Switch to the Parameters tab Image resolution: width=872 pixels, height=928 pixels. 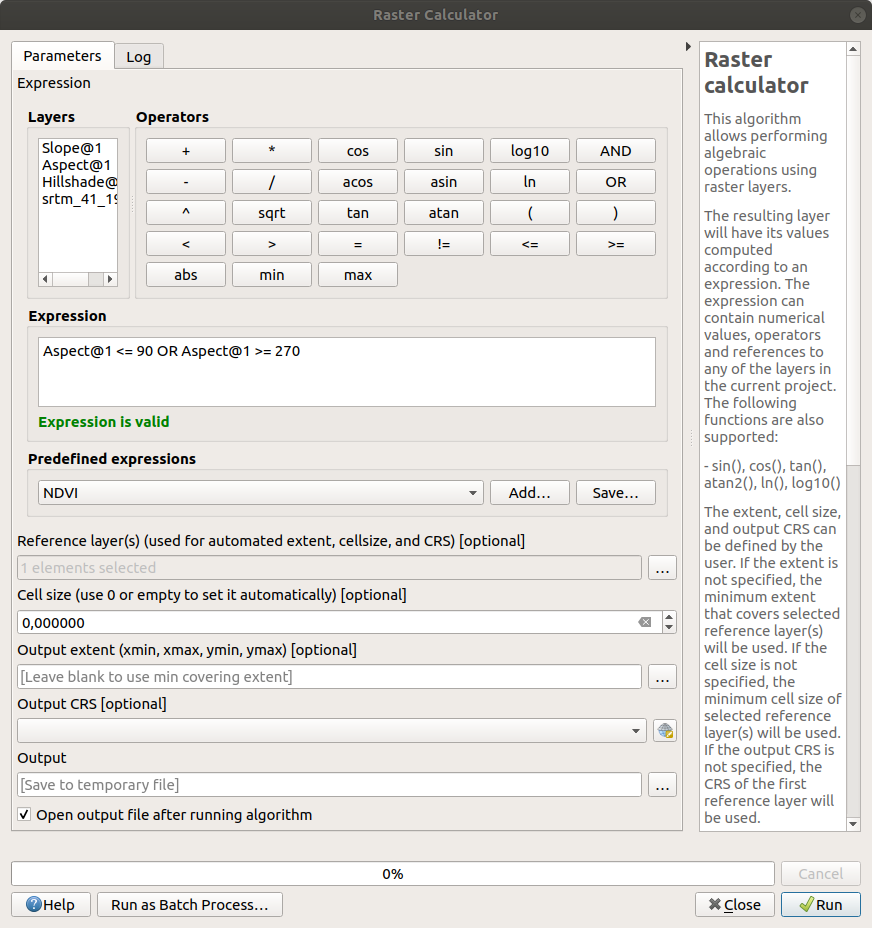(62, 56)
